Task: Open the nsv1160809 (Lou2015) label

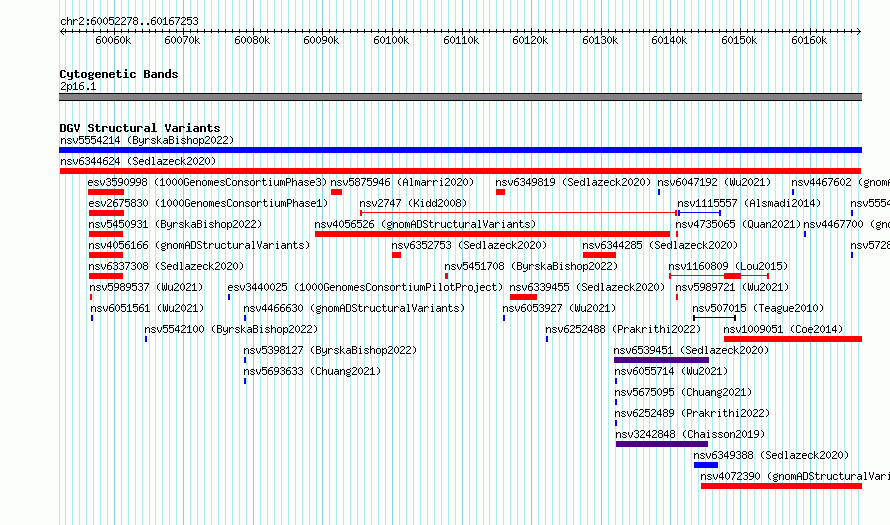Action: pos(728,266)
